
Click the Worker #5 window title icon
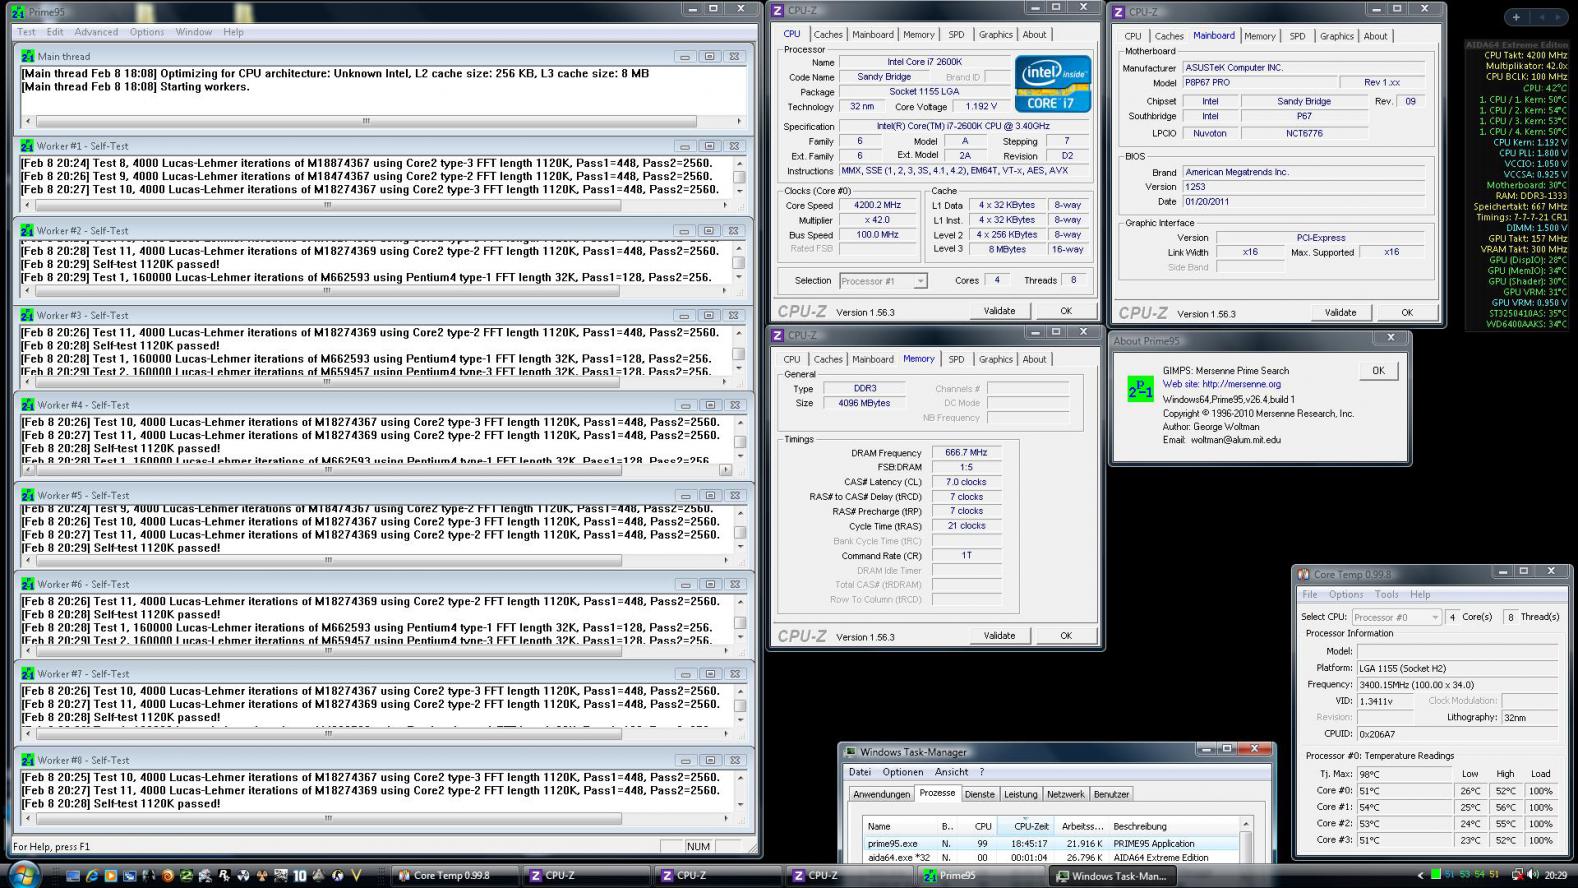(x=27, y=495)
